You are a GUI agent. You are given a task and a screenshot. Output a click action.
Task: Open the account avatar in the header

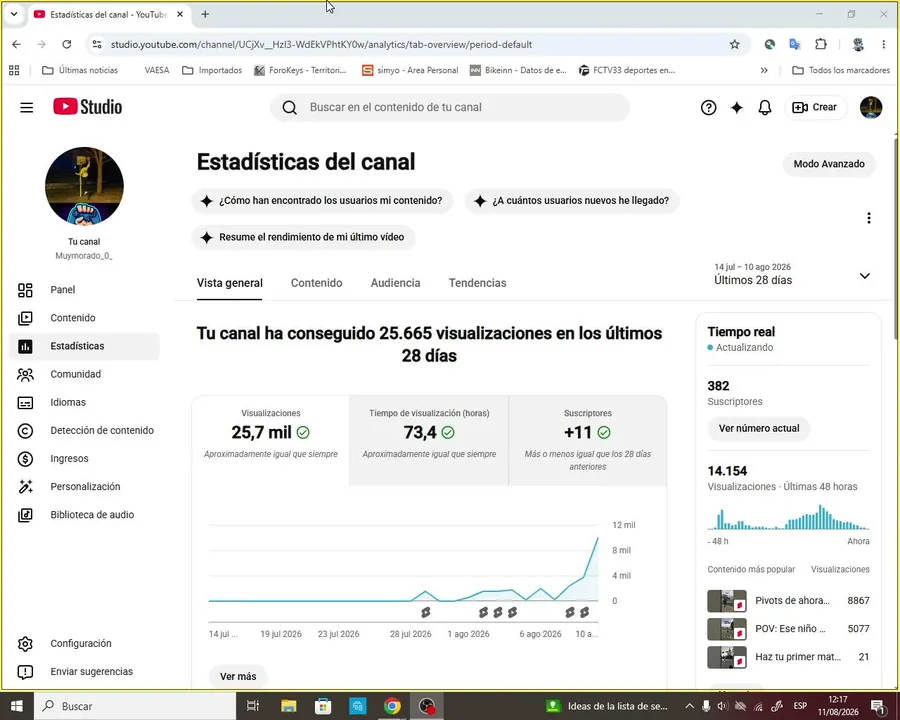click(x=871, y=107)
